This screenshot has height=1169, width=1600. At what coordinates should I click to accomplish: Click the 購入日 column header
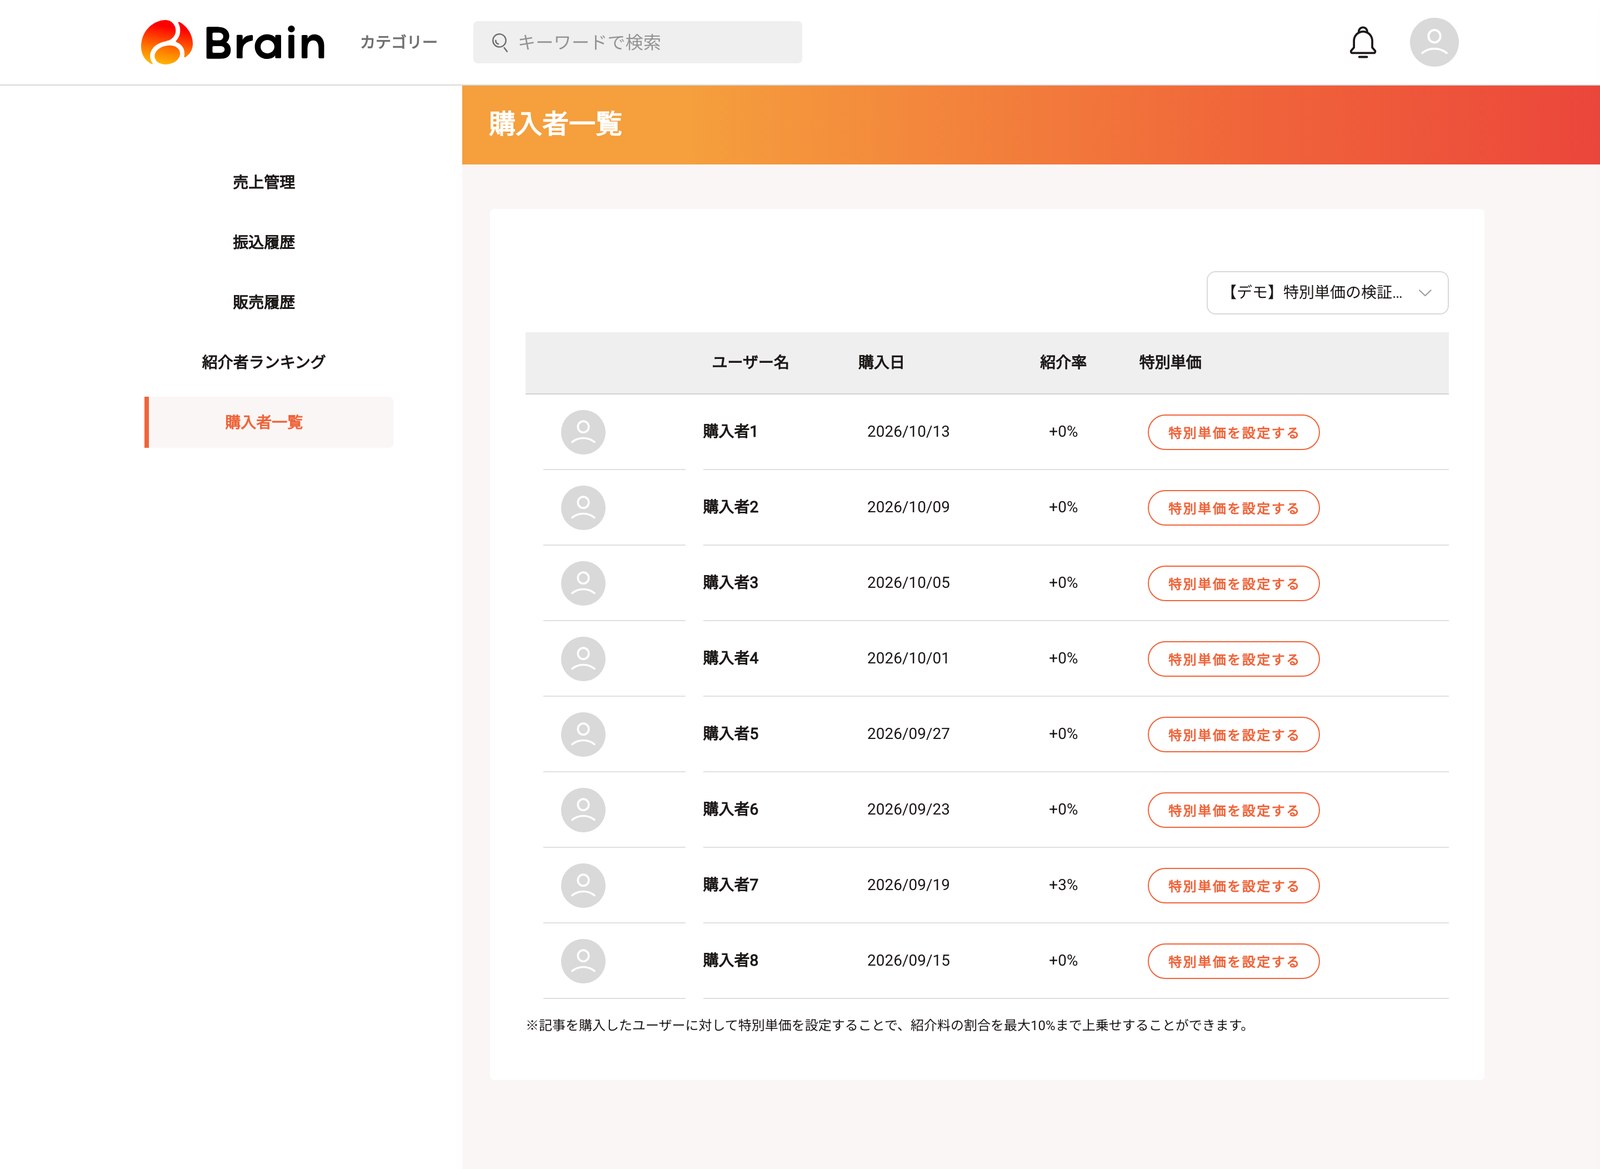(881, 362)
